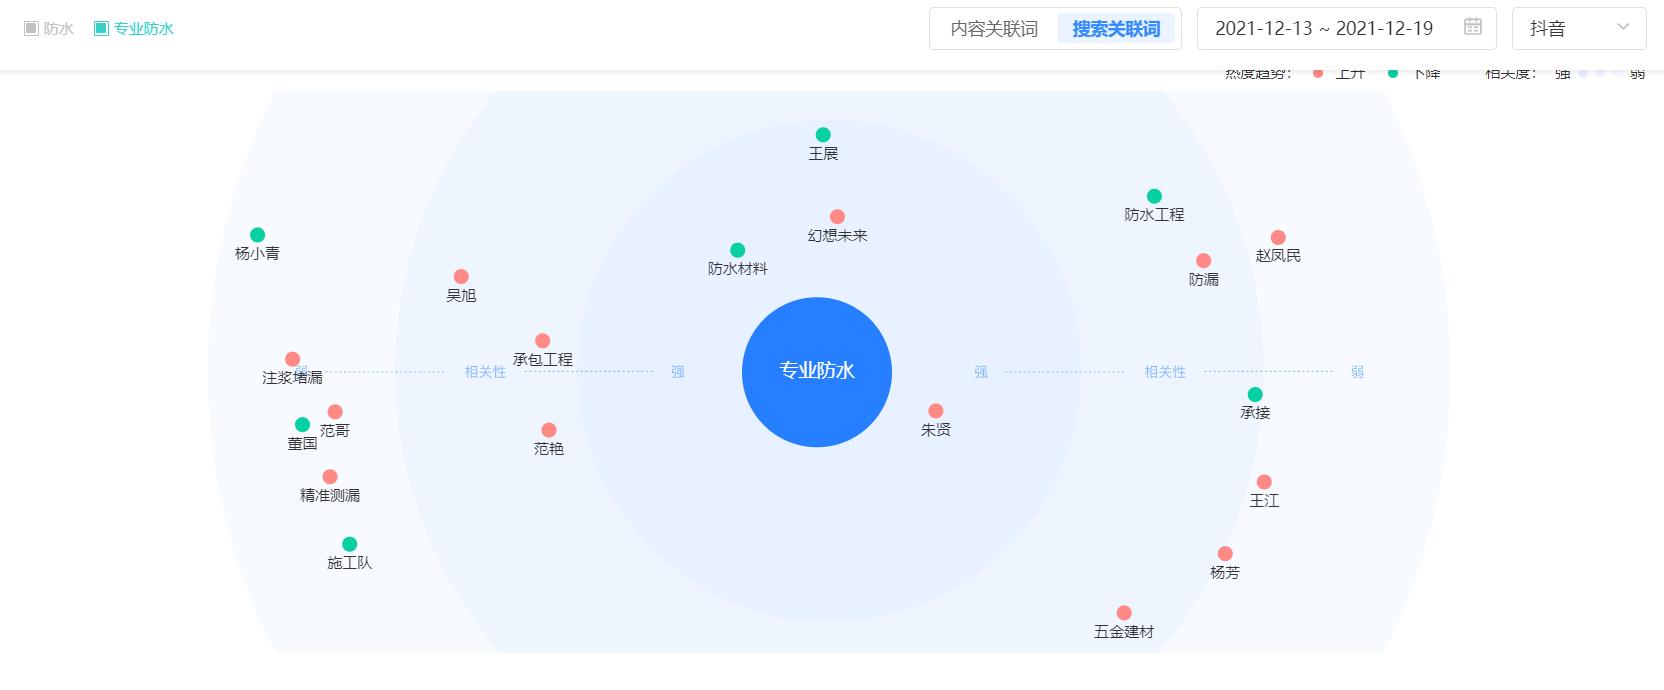Viewport: 1664px width, 690px height.
Task: Click the pink dot above 范哥
Action: (335, 412)
